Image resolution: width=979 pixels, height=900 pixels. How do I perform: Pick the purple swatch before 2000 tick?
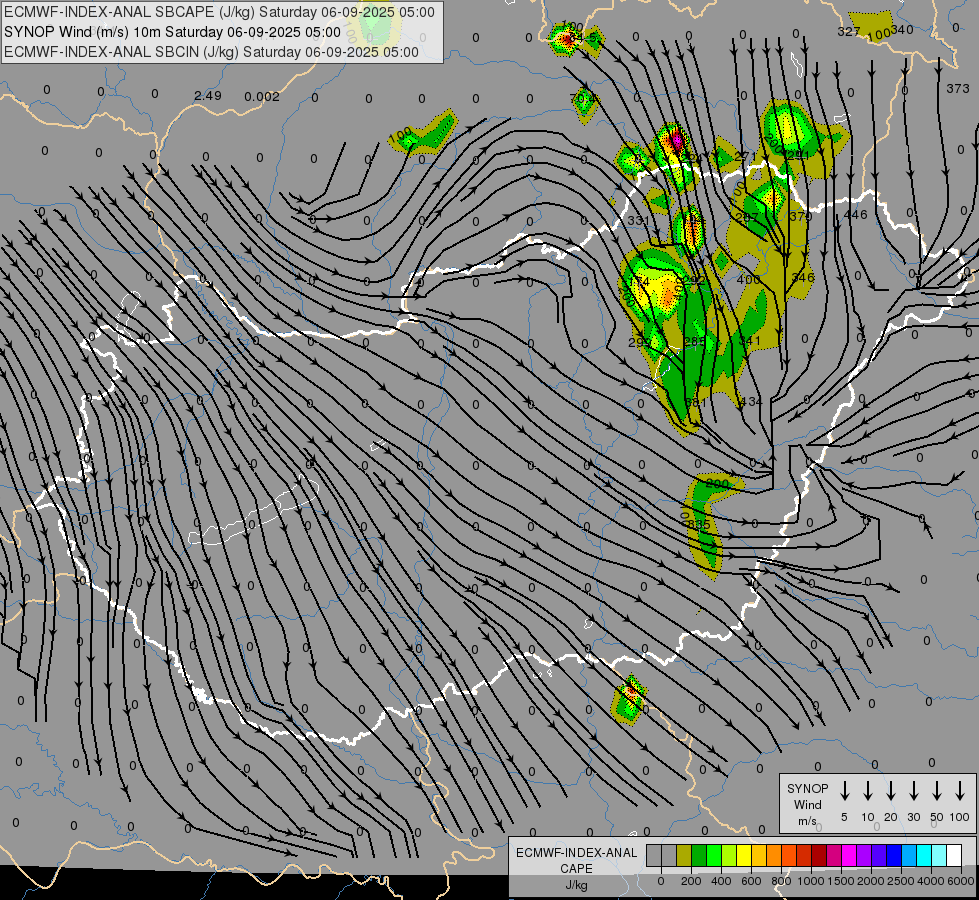(x=865, y=855)
